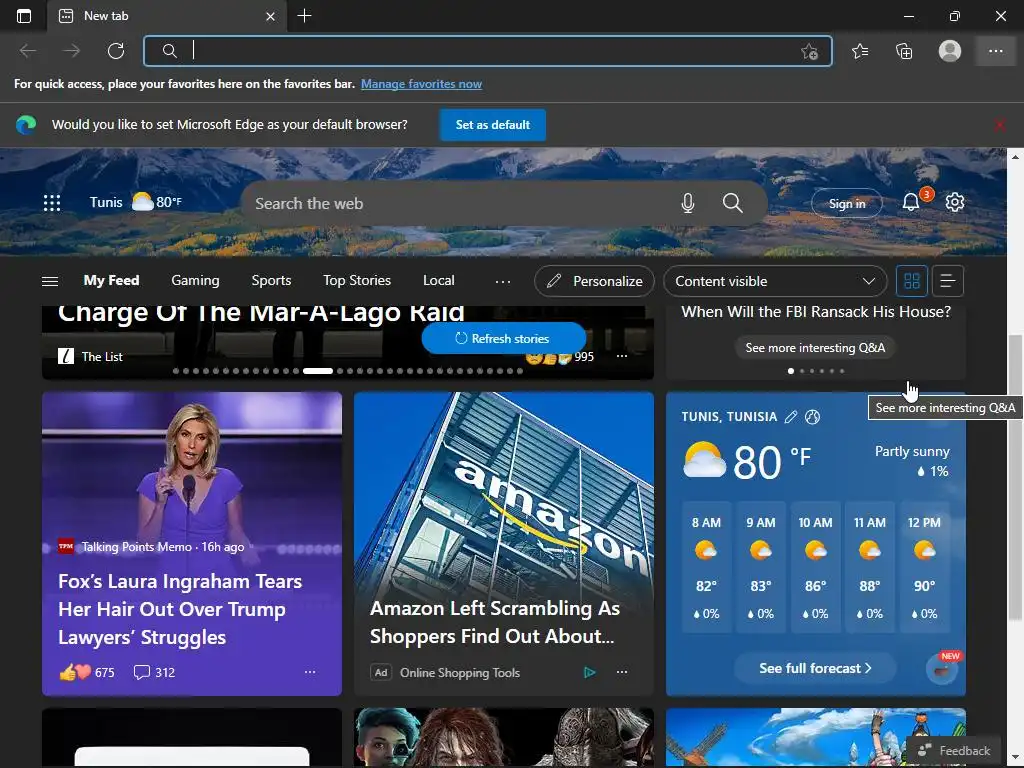Open the Top Stories tab
Viewport: 1024px width, 768px height.
pyautogui.click(x=357, y=280)
